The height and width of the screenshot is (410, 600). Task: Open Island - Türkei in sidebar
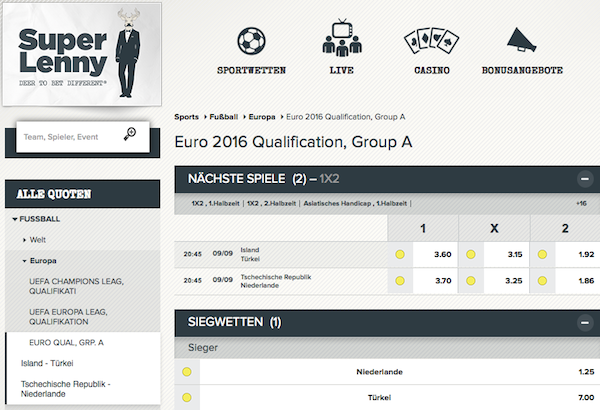[x=47, y=363]
